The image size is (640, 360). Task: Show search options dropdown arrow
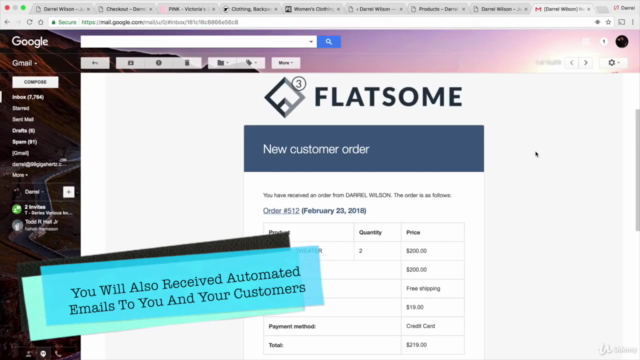(x=311, y=42)
